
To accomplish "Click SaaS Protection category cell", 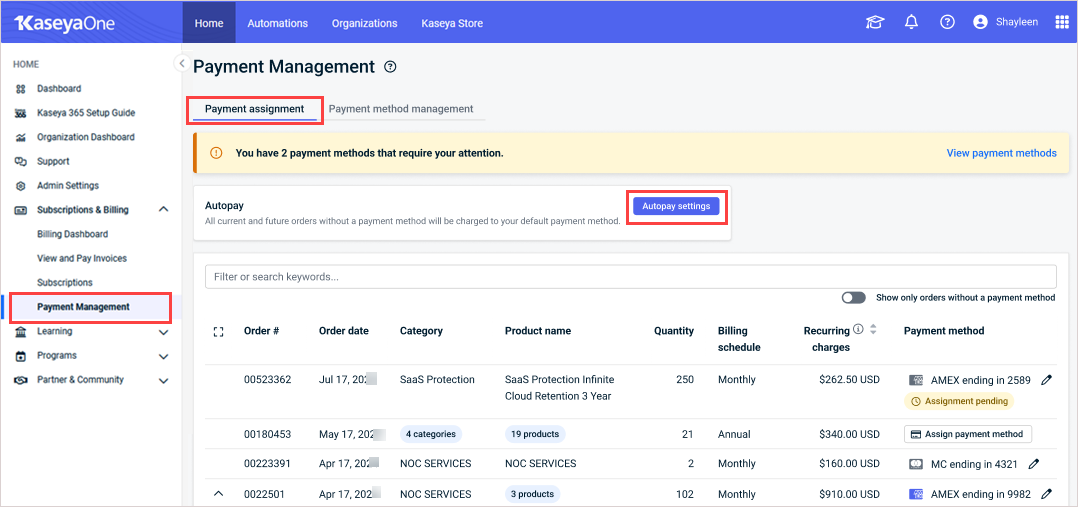I will tap(437, 380).
